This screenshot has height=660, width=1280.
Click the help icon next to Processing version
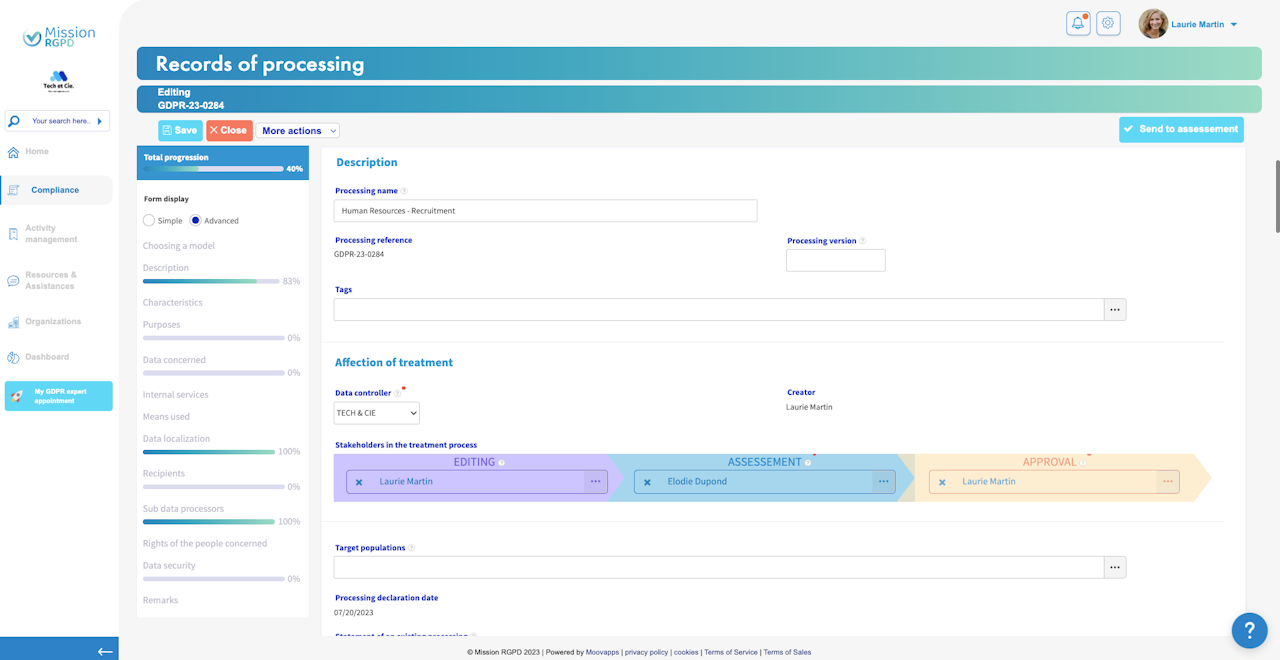pyautogui.click(x=863, y=241)
